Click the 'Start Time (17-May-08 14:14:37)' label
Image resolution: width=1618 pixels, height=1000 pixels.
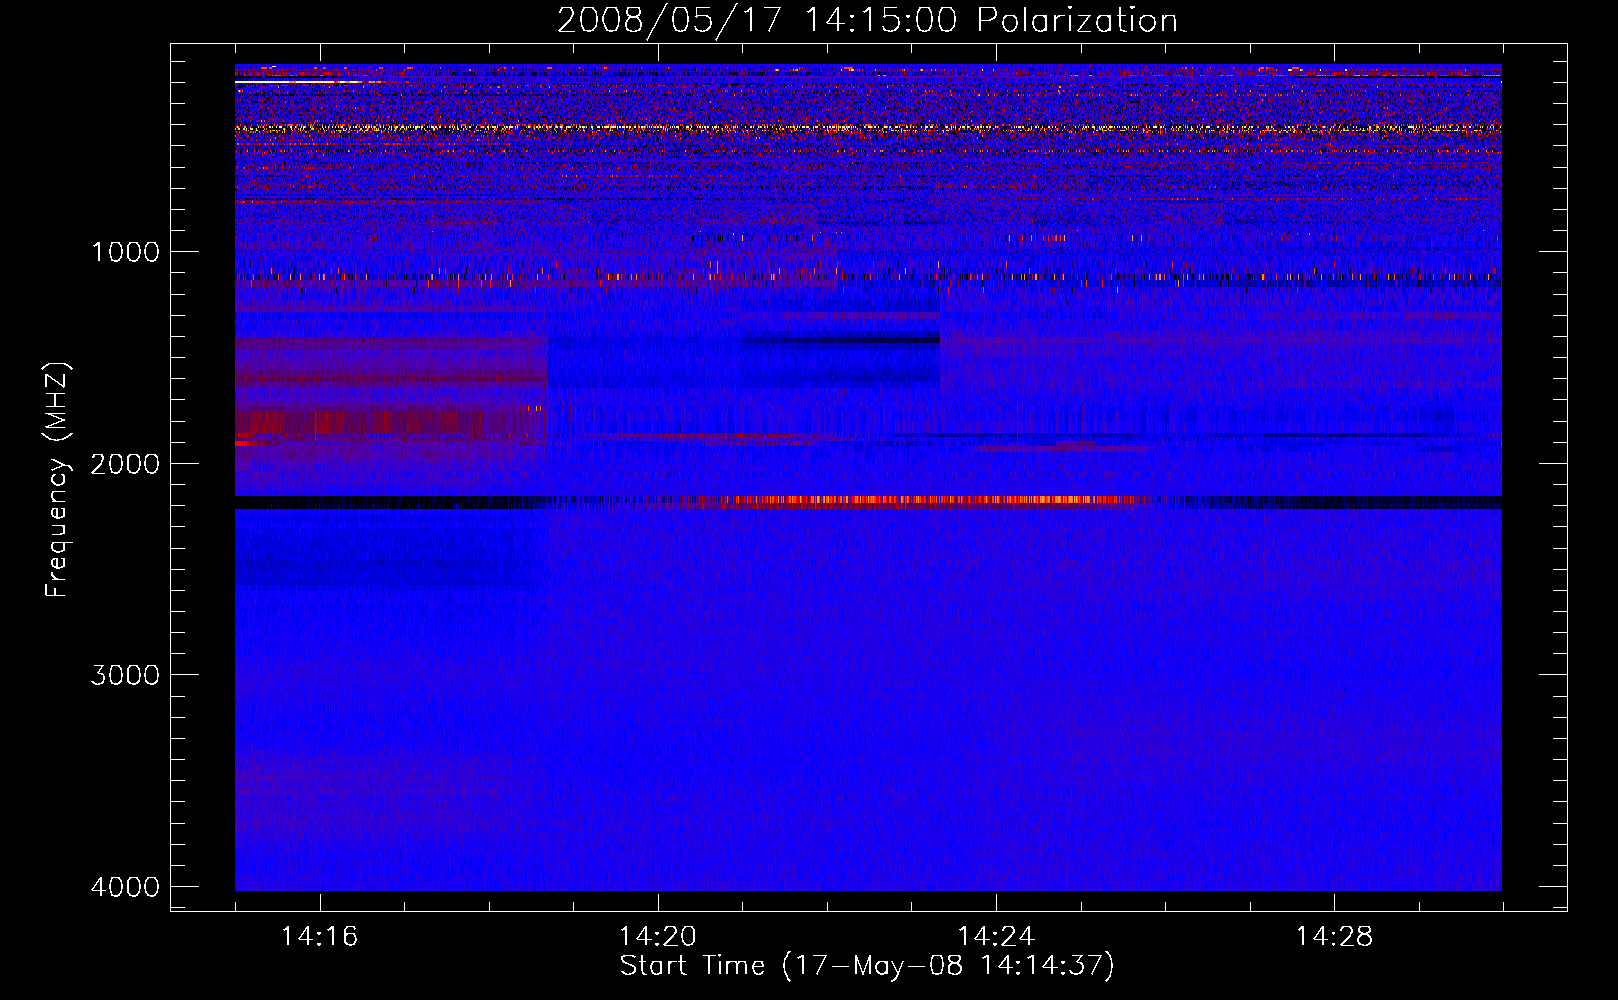click(x=867, y=966)
